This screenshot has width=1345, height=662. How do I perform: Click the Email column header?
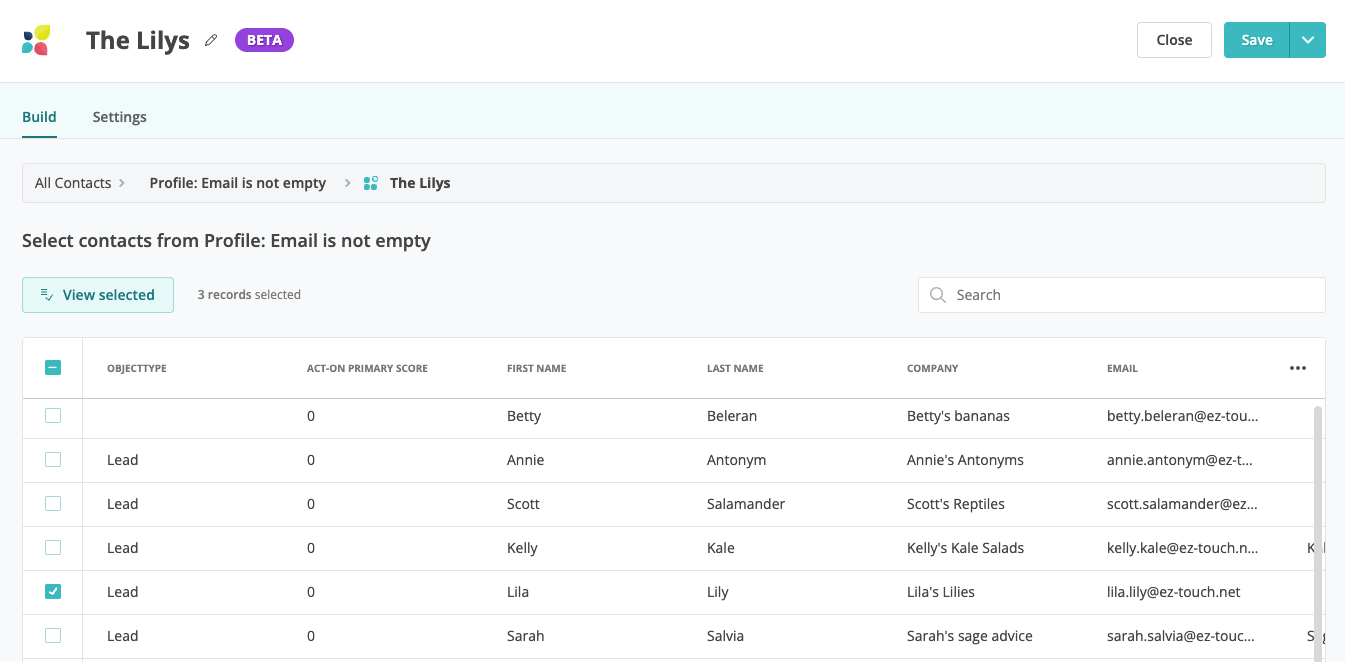[x=1122, y=369]
